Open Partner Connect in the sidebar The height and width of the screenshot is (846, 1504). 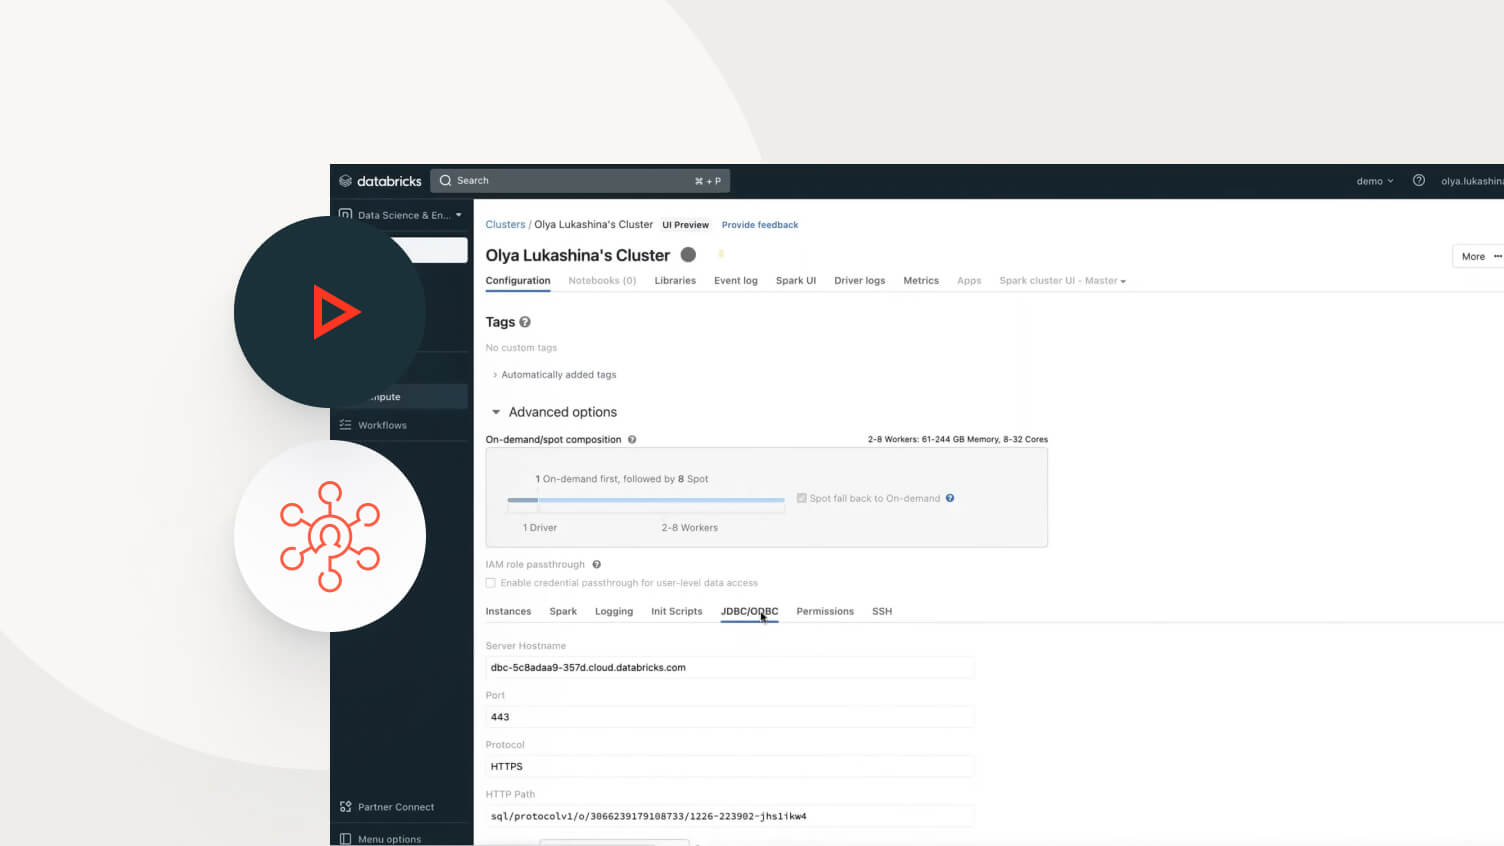click(396, 807)
